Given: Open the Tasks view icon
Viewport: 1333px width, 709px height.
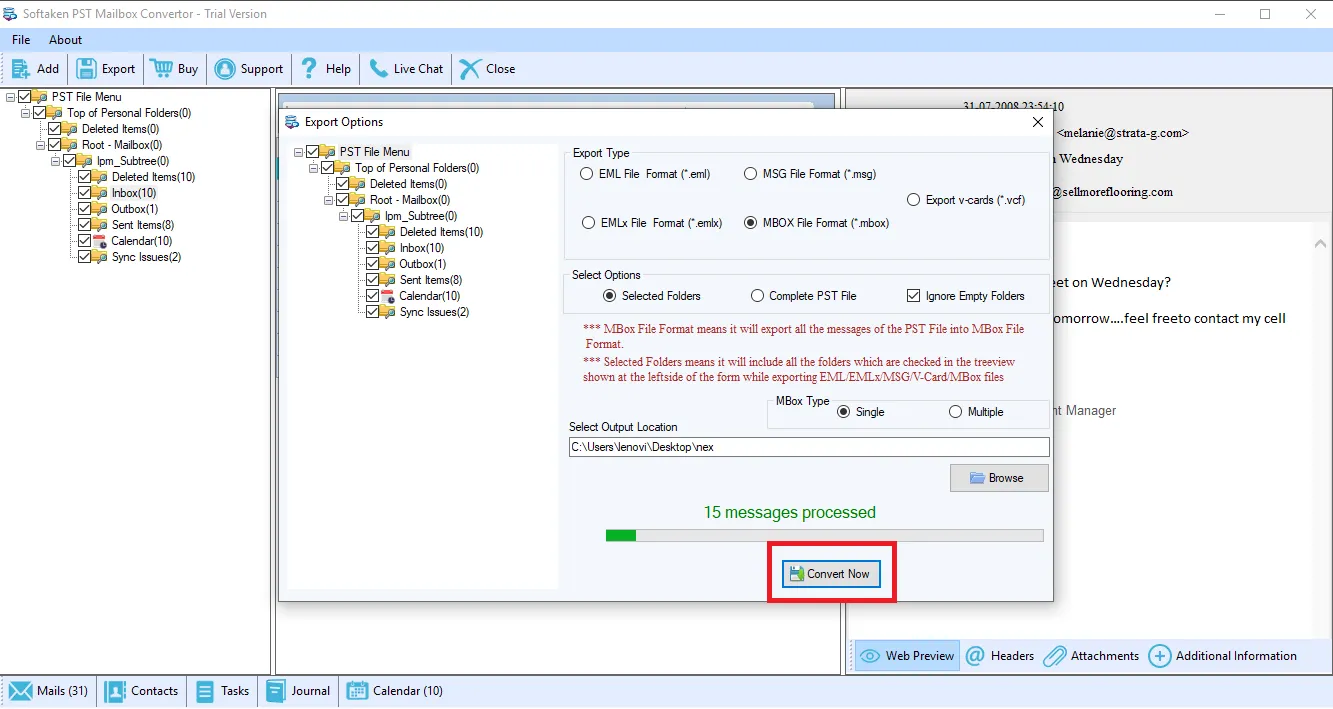Looking at the screenshot, I should coord(205,691).
